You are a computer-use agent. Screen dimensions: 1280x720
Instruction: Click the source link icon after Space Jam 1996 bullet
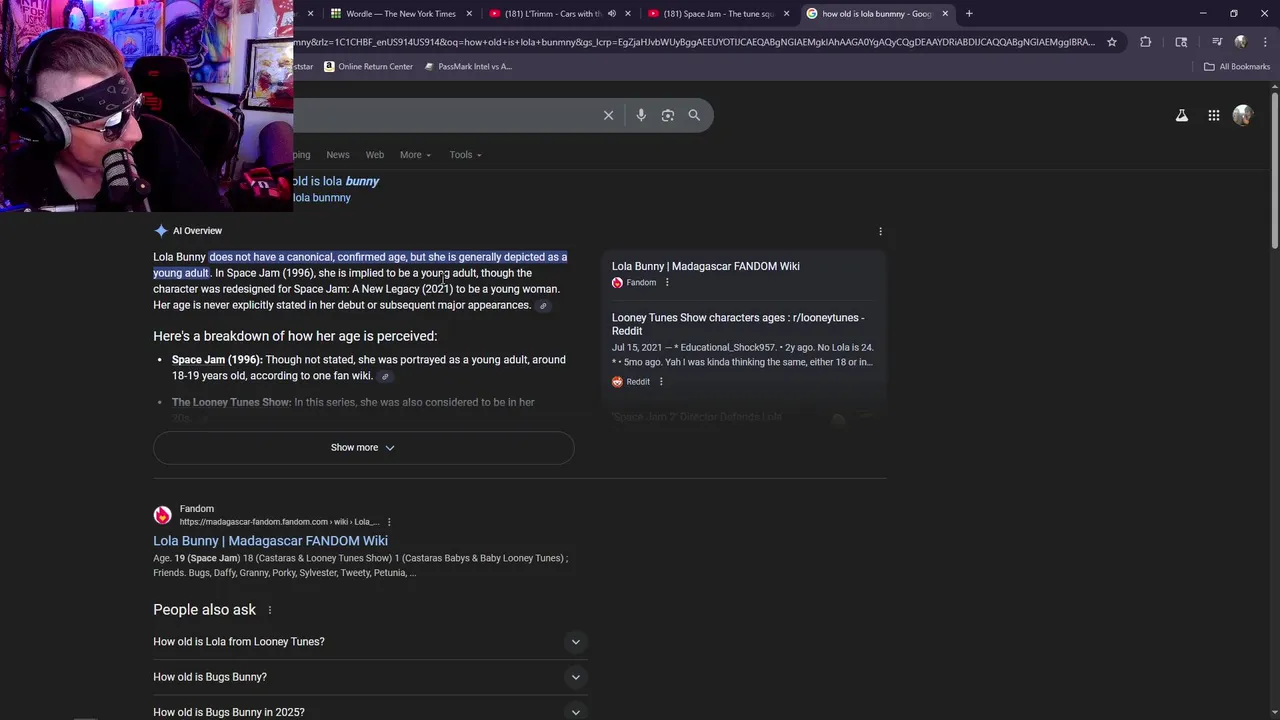click(385, 377)
